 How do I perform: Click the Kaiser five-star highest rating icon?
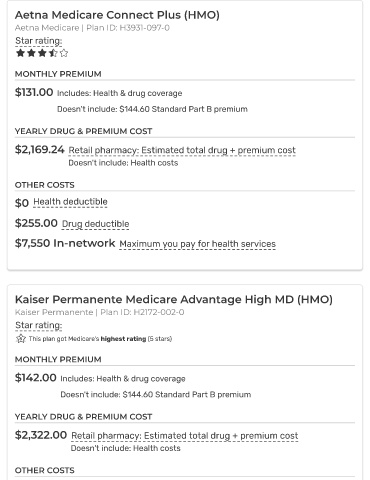(x=21, y=339)
